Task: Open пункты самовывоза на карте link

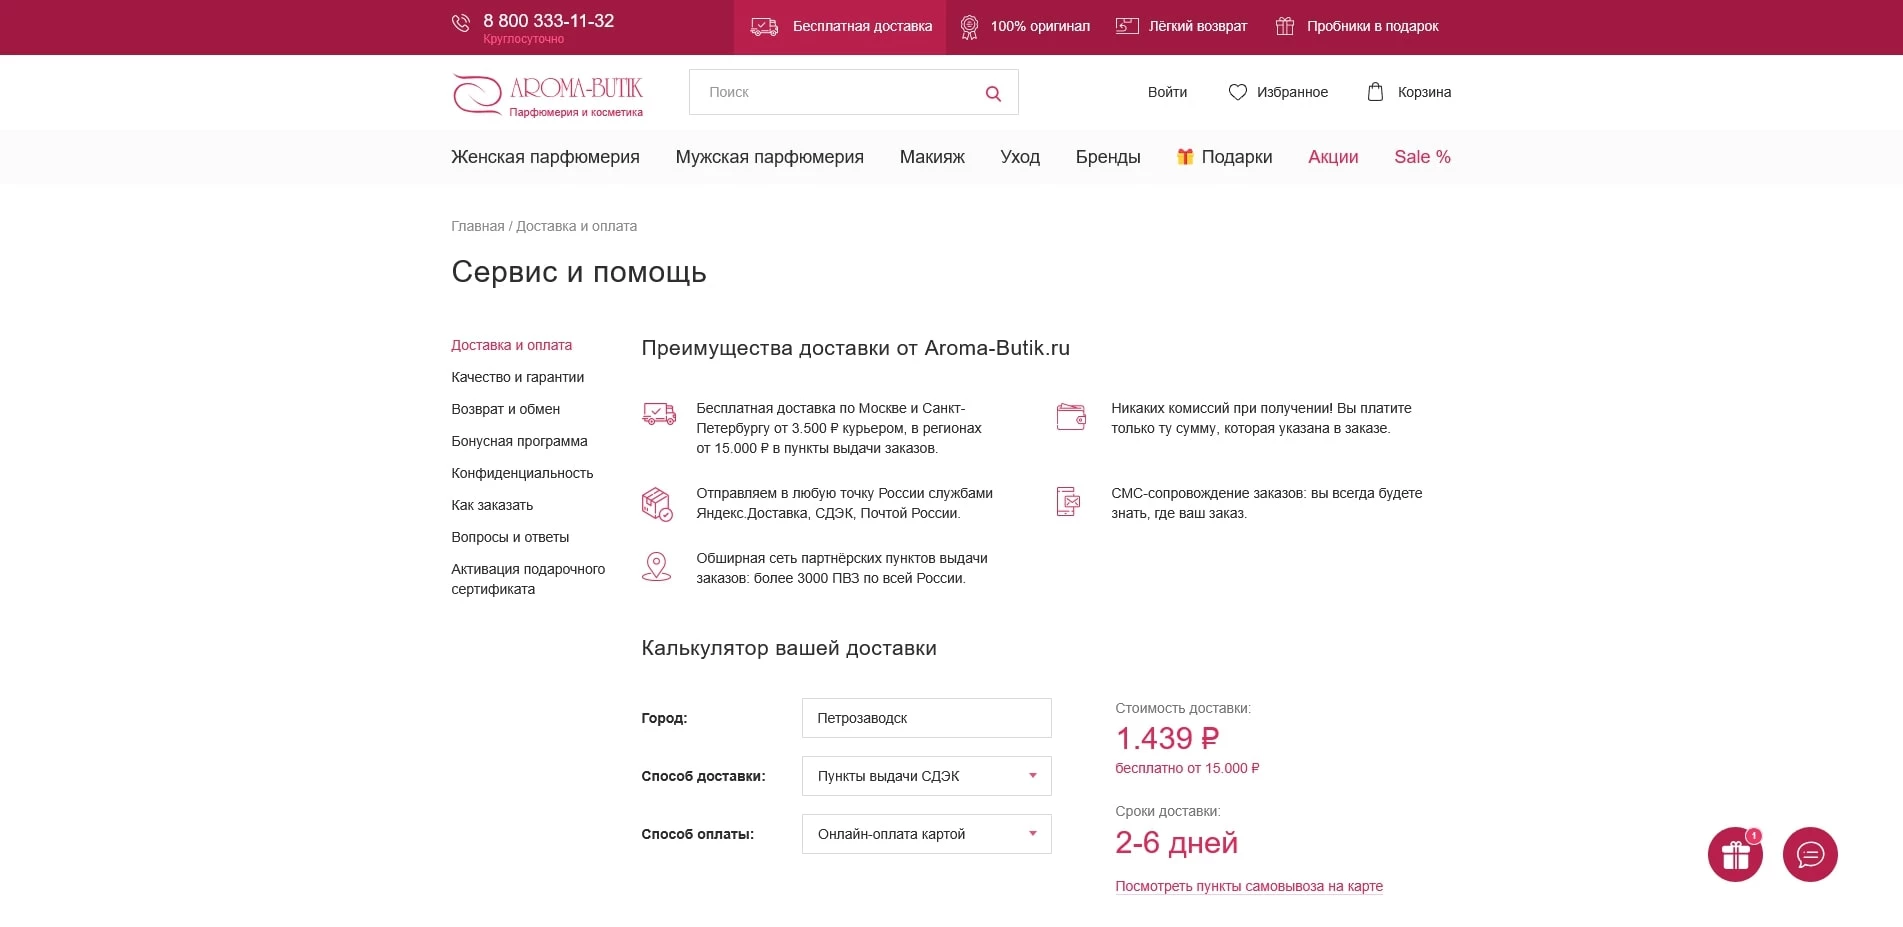Action: (x=1248, y=886)
